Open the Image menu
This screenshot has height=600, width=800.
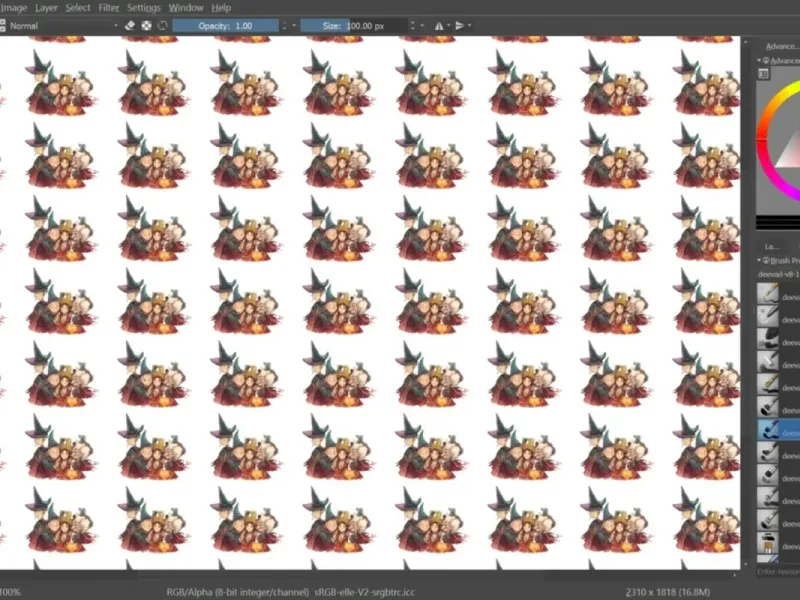pyautogui.click(x=14, y=8)
